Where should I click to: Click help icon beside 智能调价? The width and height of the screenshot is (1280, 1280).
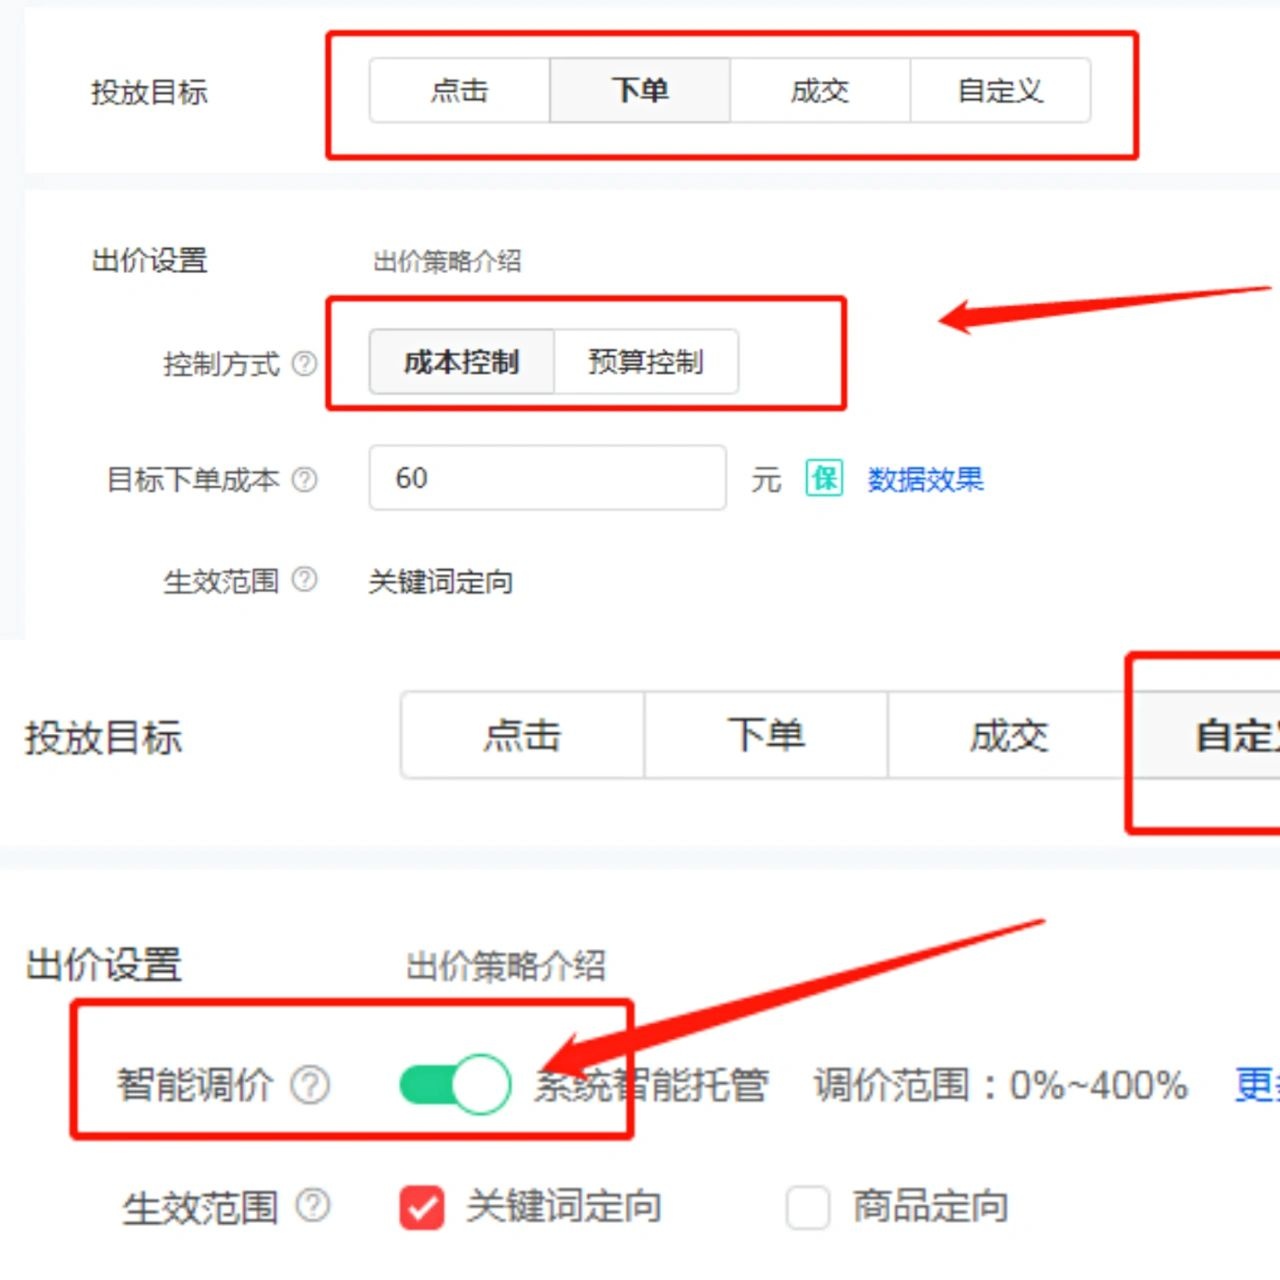point(310,1084)
